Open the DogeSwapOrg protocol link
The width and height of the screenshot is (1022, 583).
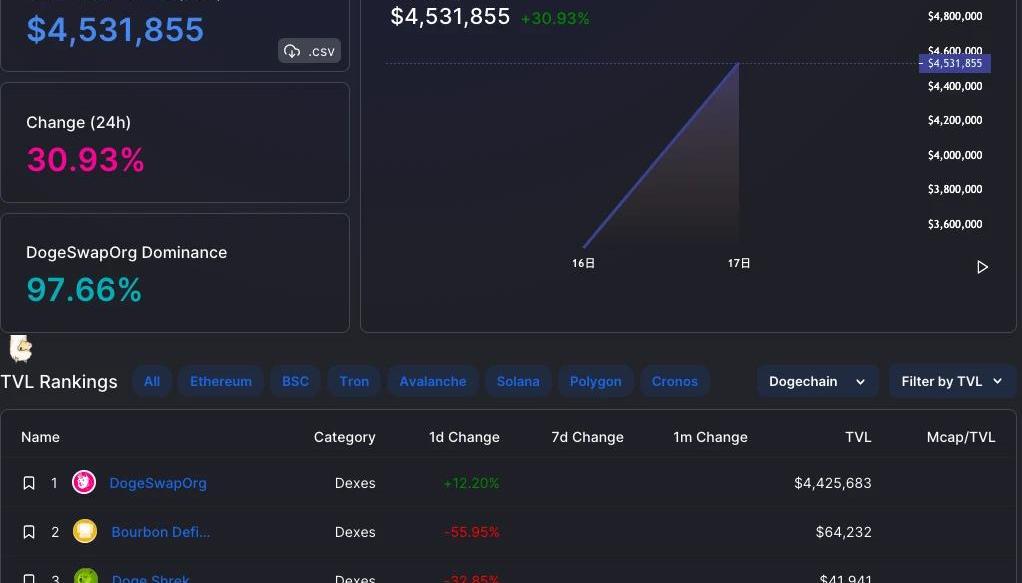[158, 483]
